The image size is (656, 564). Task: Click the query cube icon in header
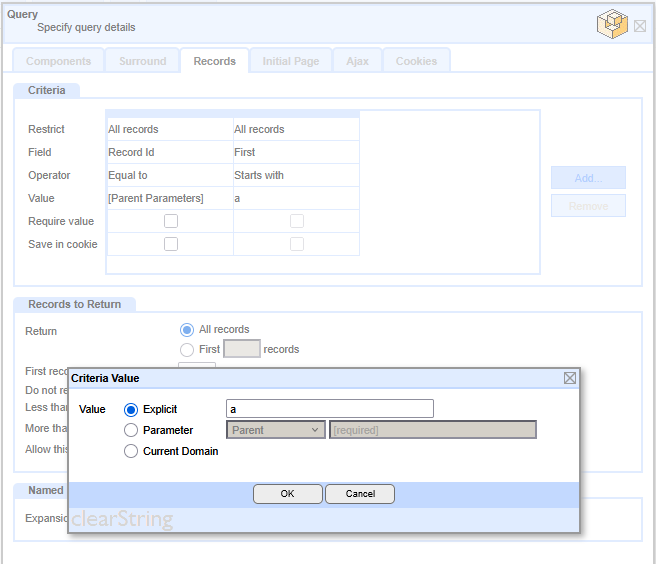click(611, 23)
